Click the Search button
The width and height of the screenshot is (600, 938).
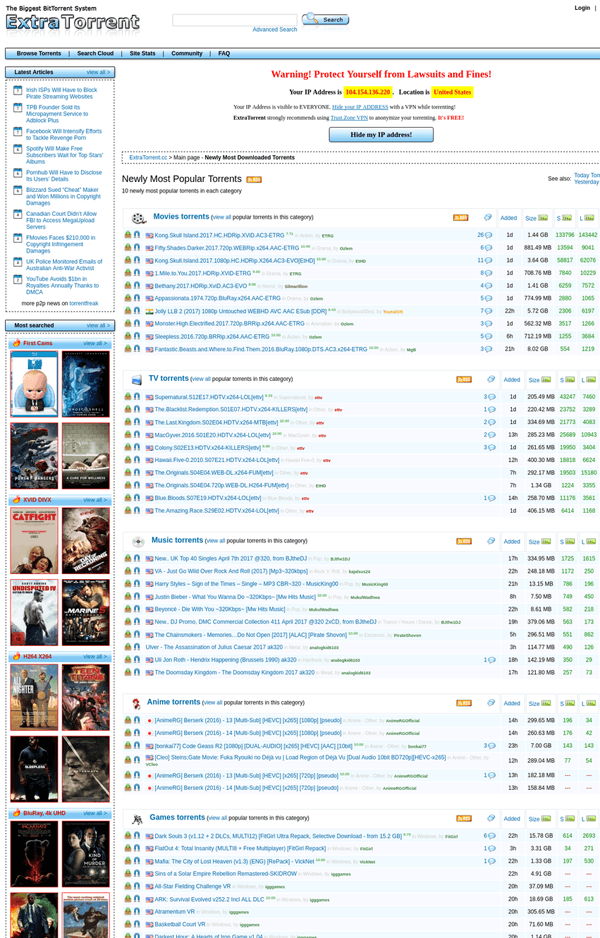[325, 20]
